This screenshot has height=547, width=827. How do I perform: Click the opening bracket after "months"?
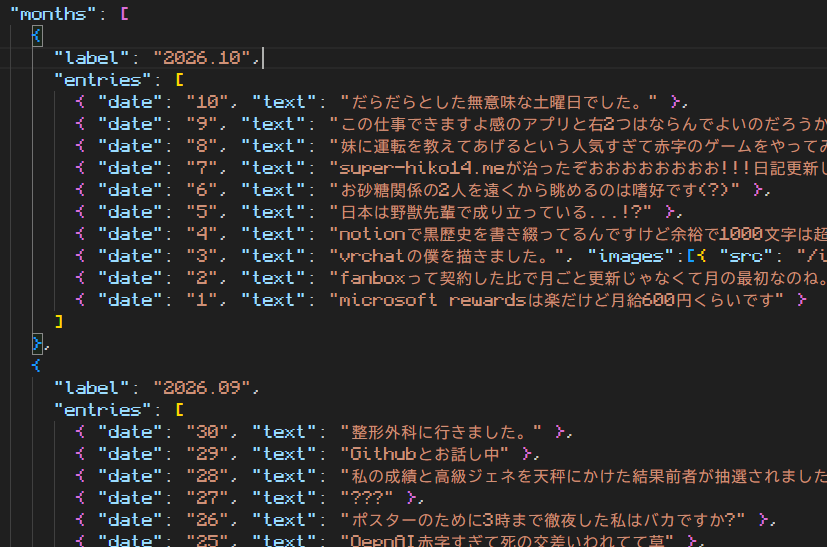coord(125,14)
